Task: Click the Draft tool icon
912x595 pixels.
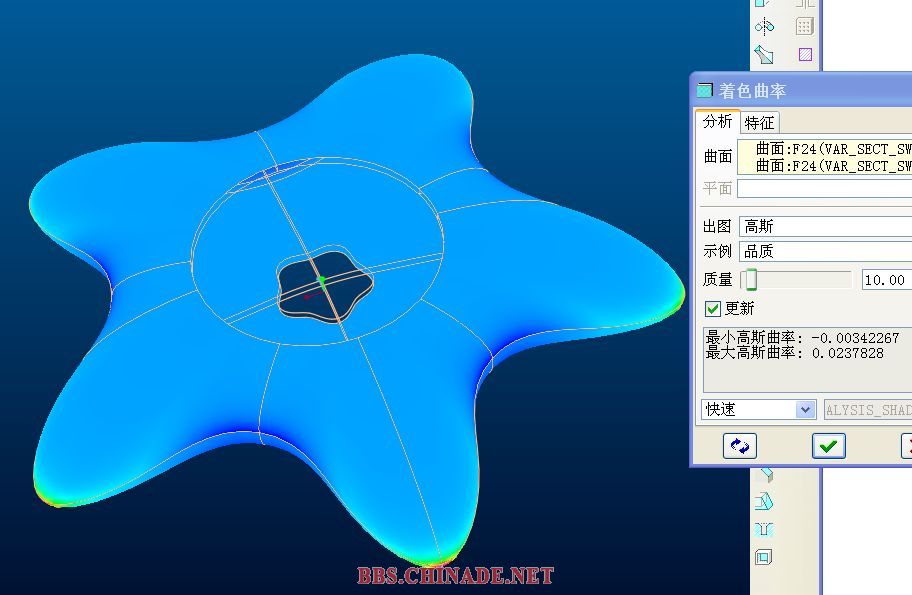Action: [x=765, y=501]
